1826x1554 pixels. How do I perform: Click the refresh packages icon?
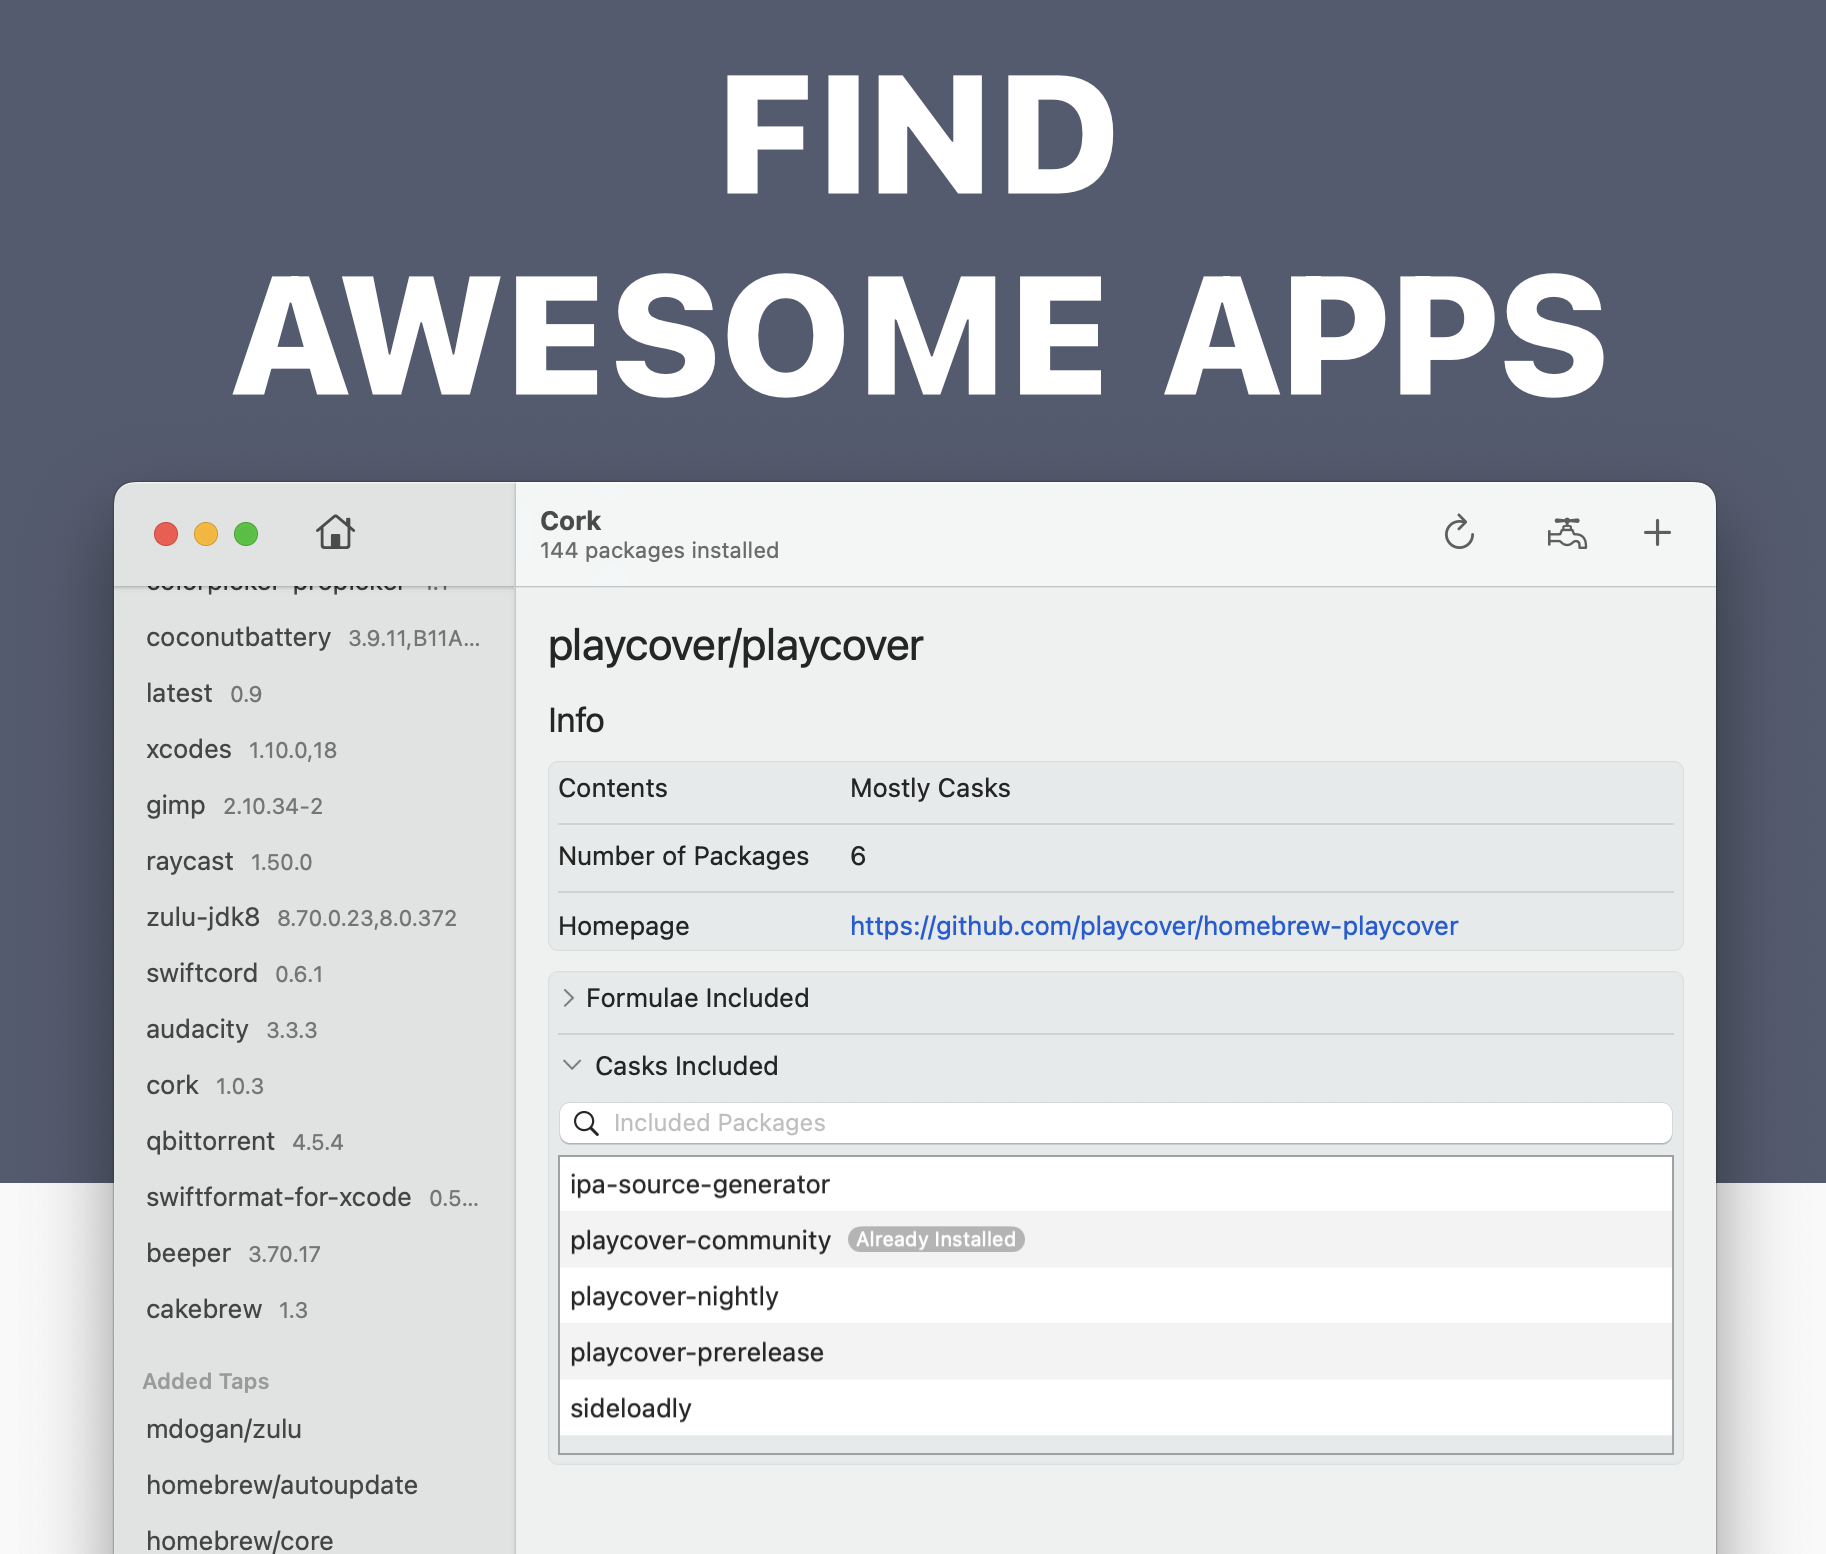(1459, 532)
